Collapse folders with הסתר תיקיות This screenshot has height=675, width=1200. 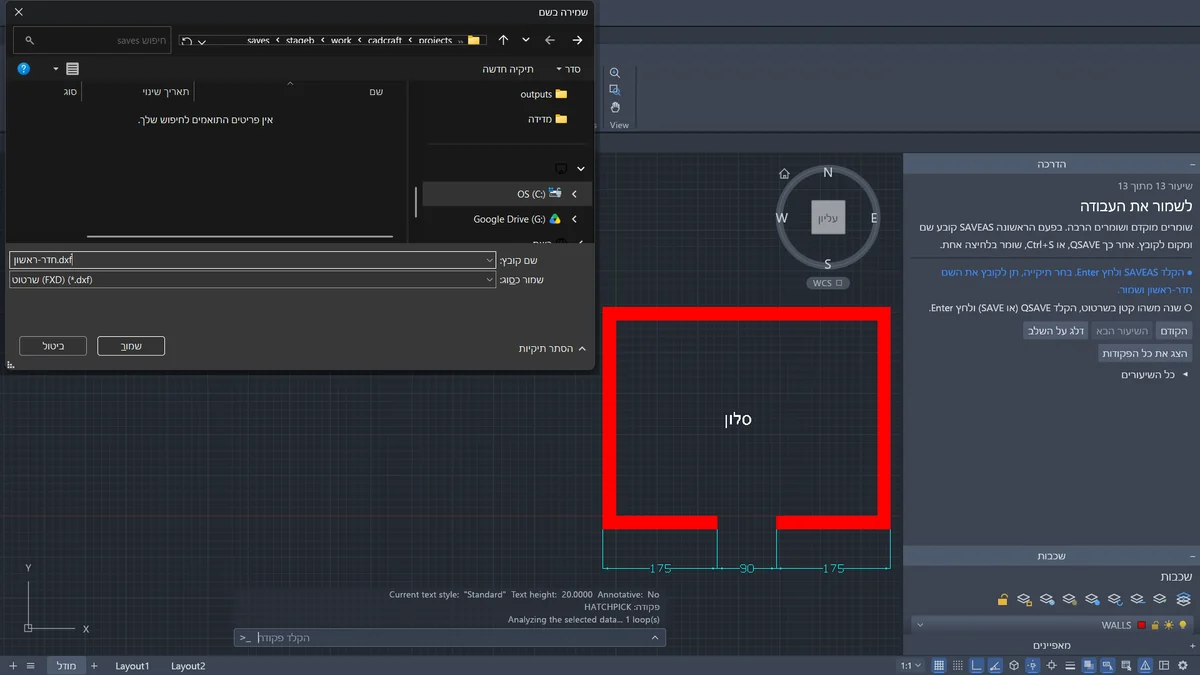coord(552,348)
